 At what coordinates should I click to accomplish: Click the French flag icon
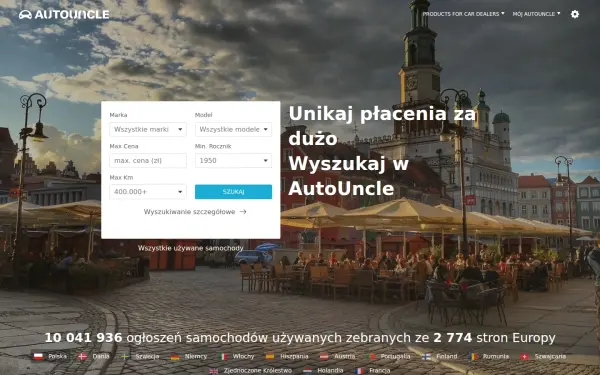[x=360, y=371]
